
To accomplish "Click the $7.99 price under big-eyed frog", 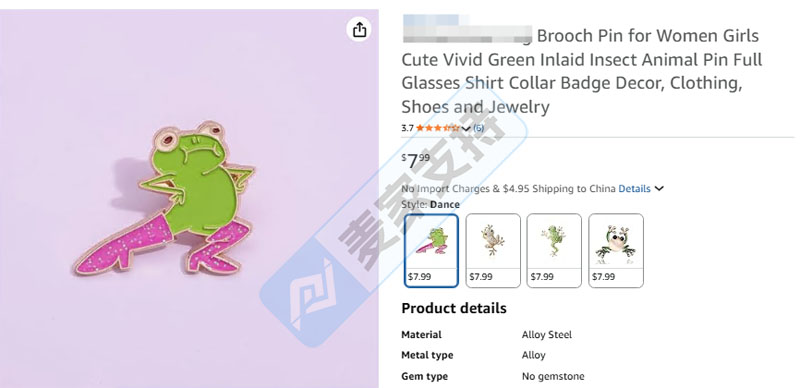I will (604, 277).
